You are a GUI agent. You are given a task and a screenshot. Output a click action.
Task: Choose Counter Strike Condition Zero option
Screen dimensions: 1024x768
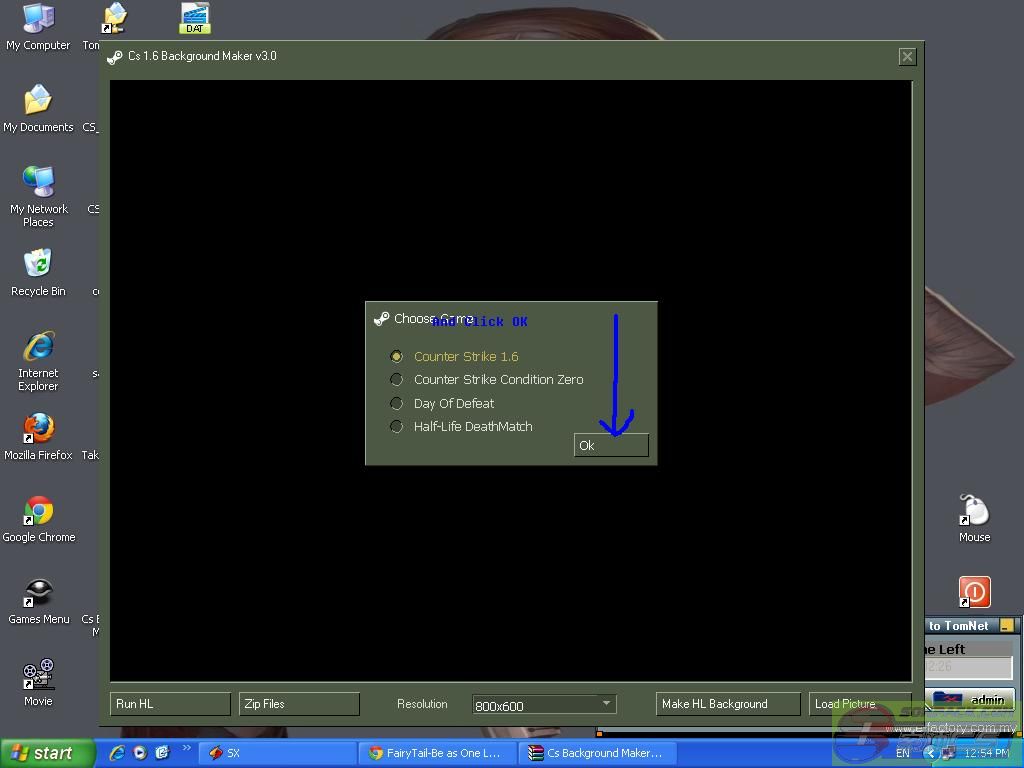click(397, 380)
